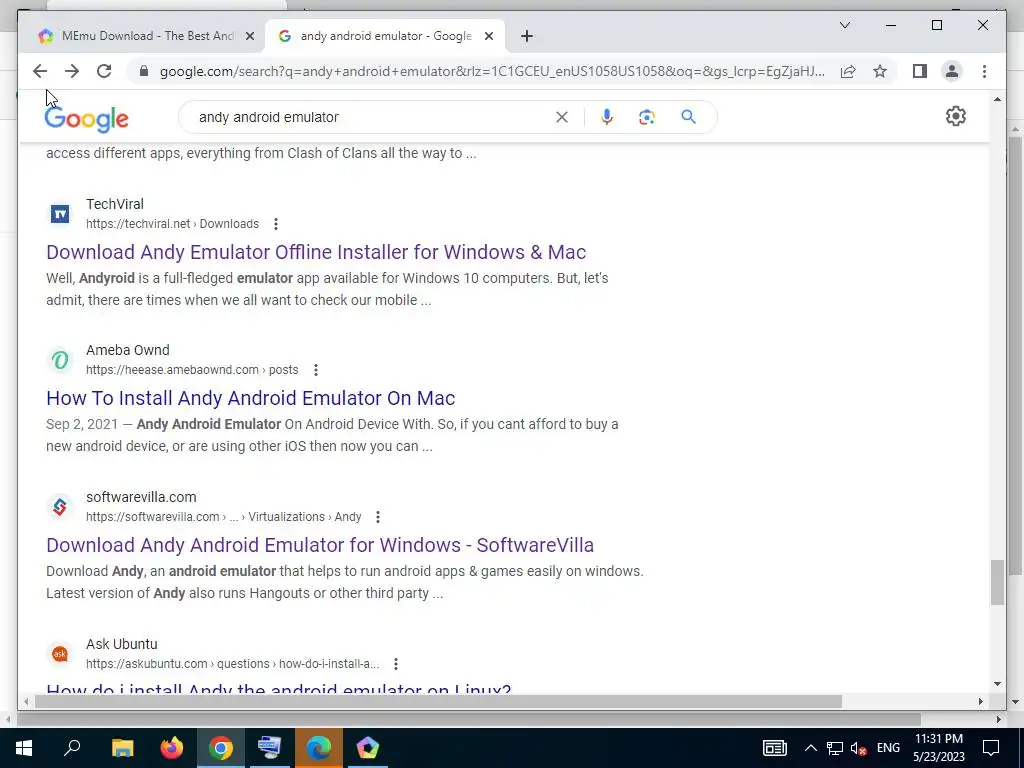Click the page horizontal scrollbar thumb
Screen dimensions: 1024x768
(438, 702)
